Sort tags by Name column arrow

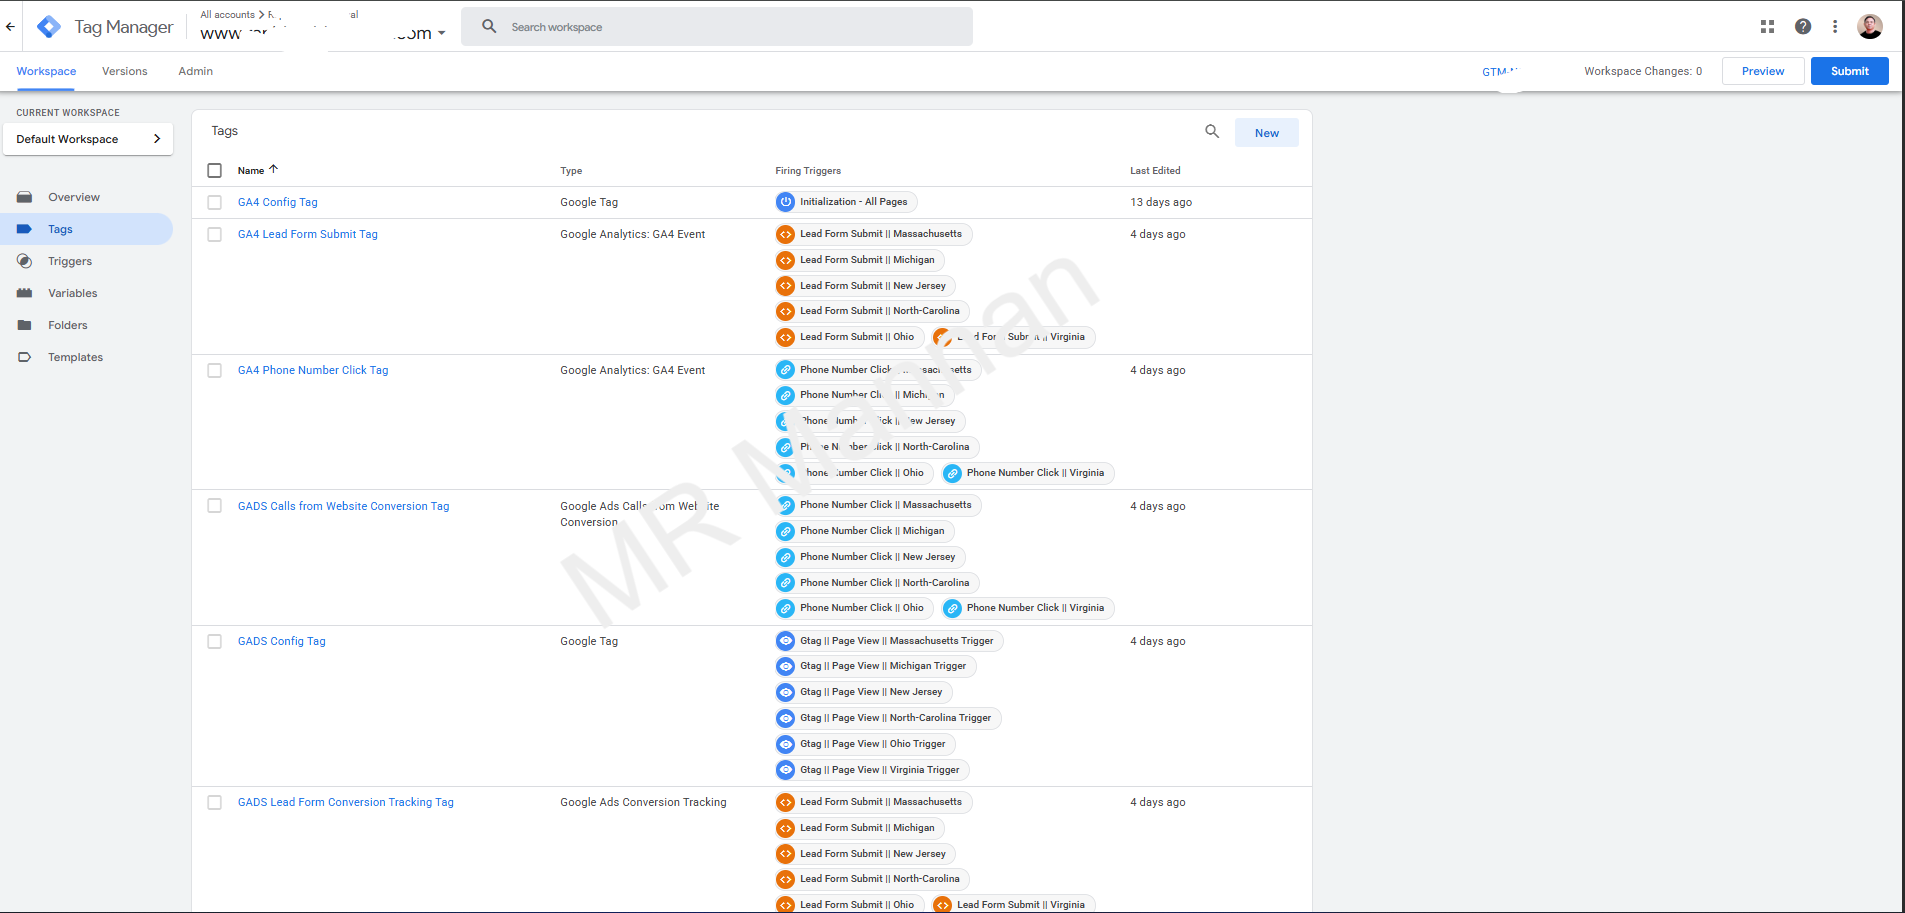273,170
